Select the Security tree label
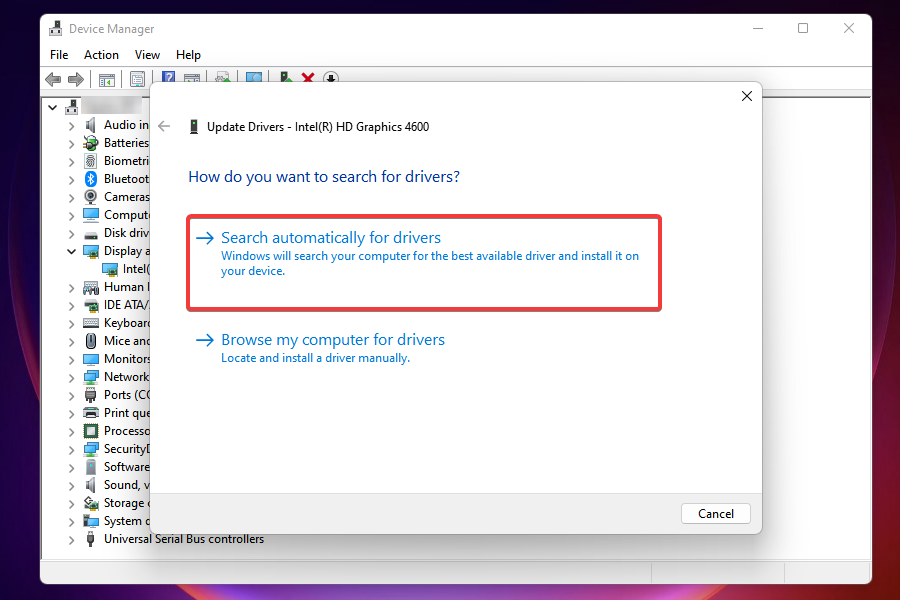Viewport: 900px width, 600px height. tap(126, 448)
